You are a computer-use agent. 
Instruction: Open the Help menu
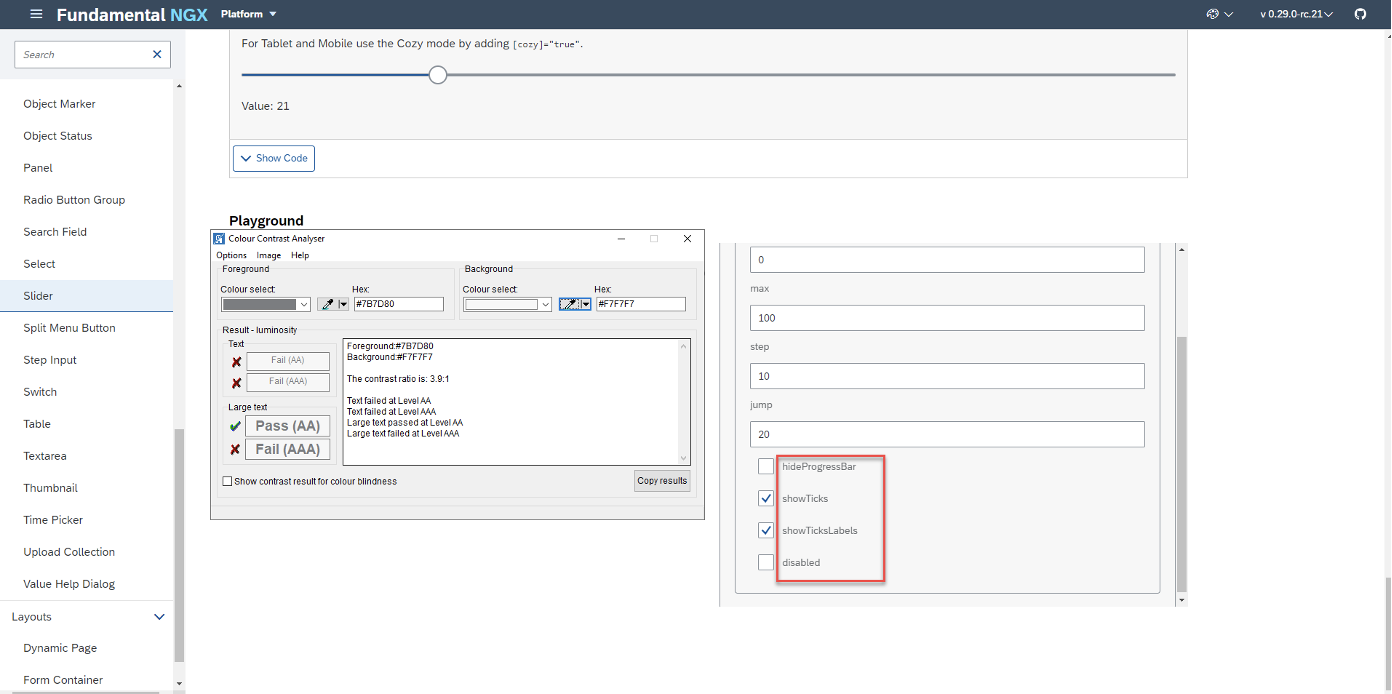300,255
